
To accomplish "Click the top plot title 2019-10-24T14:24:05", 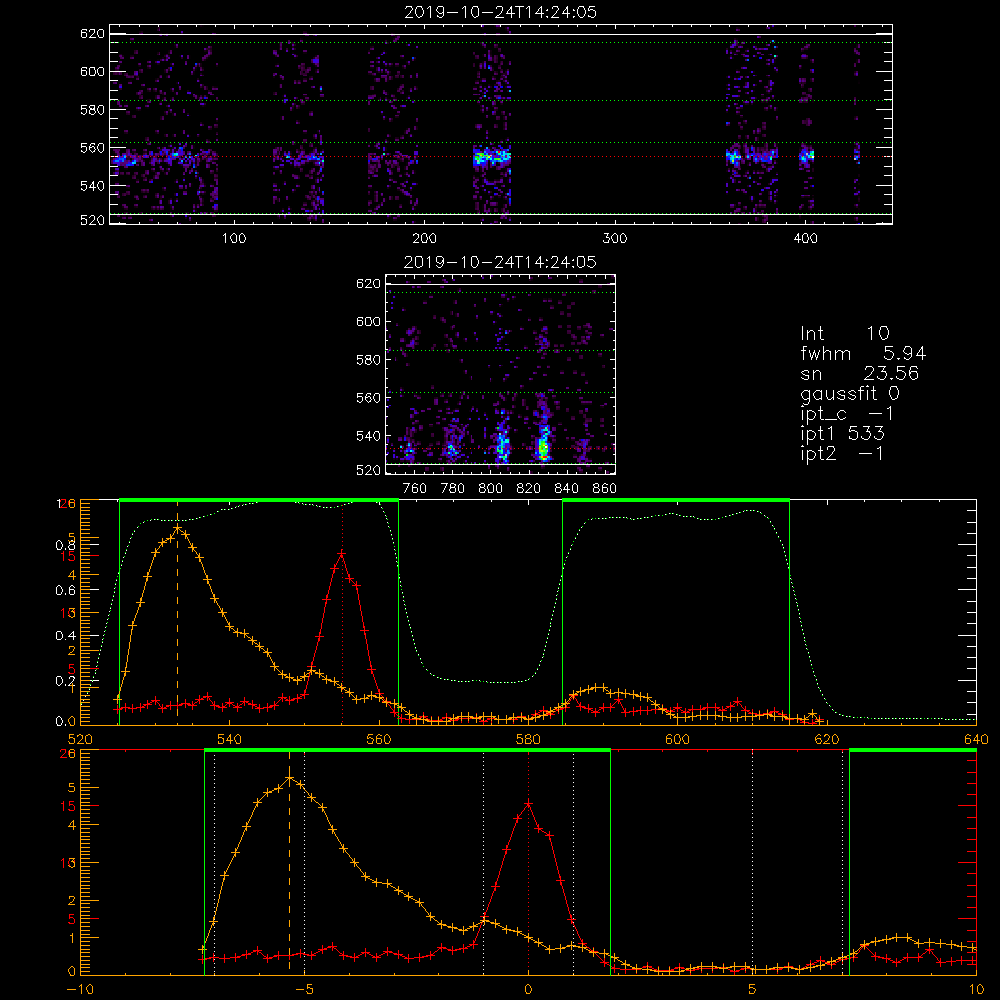I will (500, 12).
